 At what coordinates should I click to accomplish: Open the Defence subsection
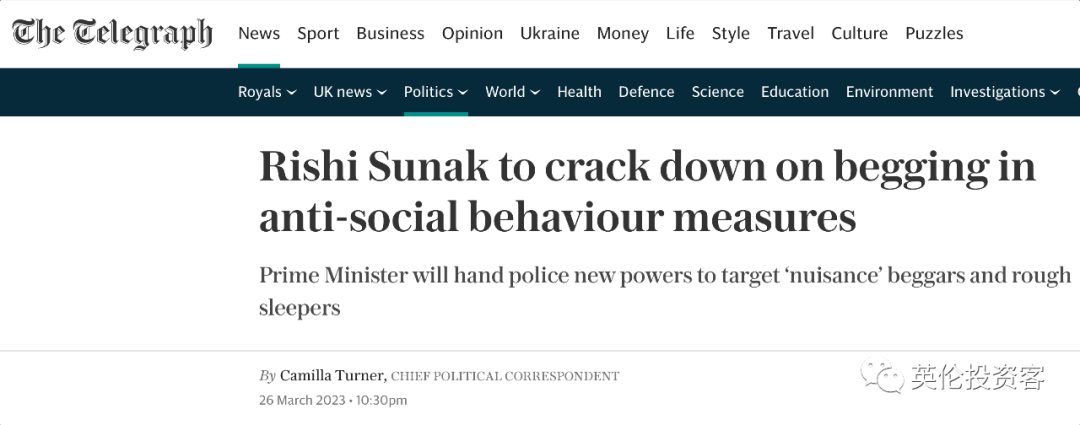[646, 92]
